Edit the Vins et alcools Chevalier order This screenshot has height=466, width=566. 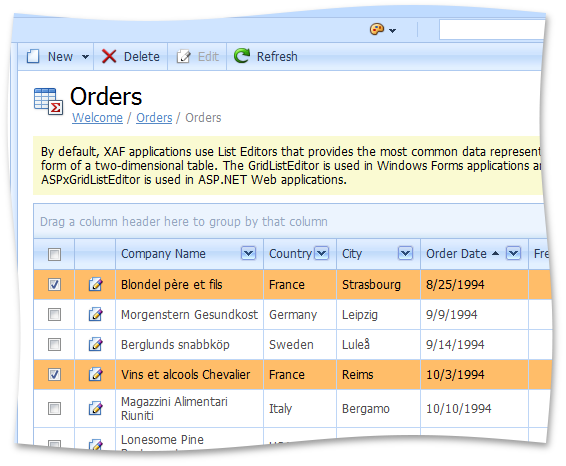pyautogui.click(x=96, y=374)
